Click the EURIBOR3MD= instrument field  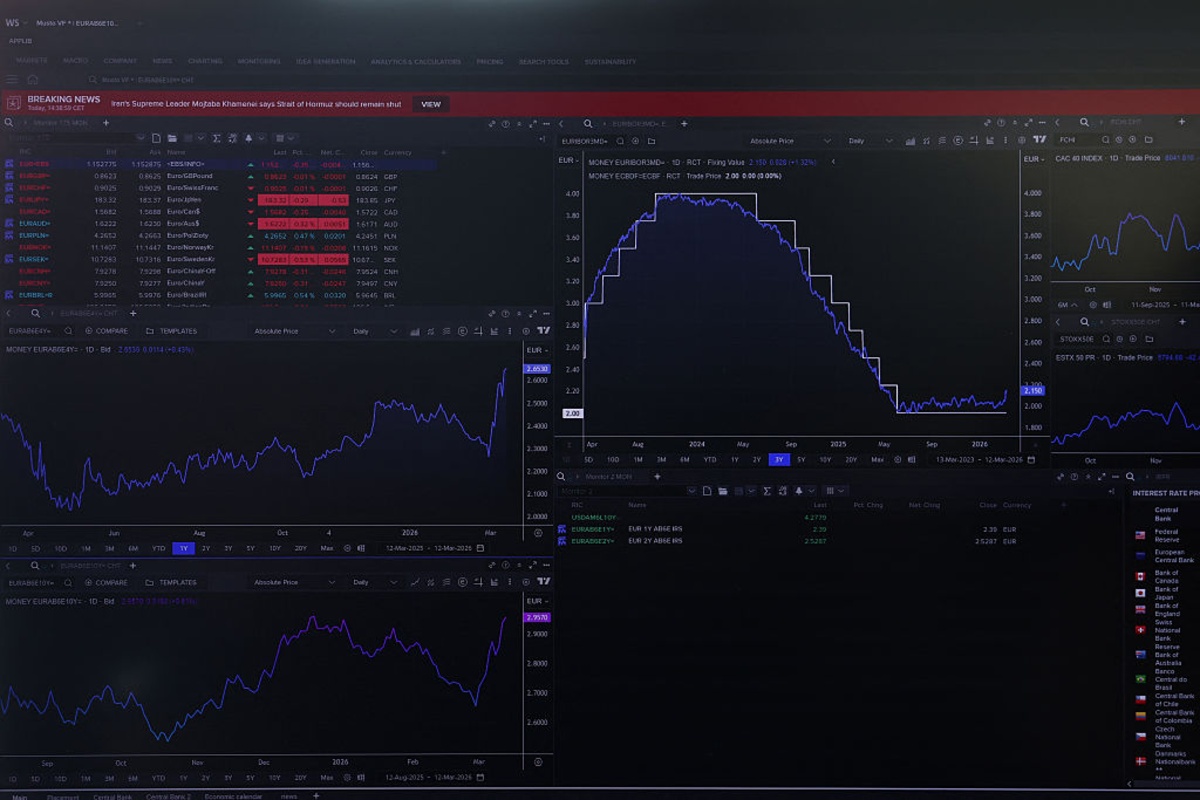pos(585,141)
